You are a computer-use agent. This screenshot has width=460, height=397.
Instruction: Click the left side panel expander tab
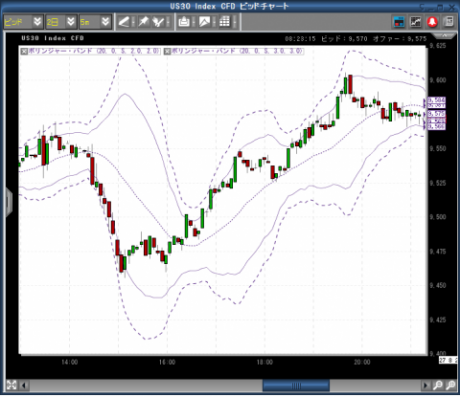[x=9, y=202]
